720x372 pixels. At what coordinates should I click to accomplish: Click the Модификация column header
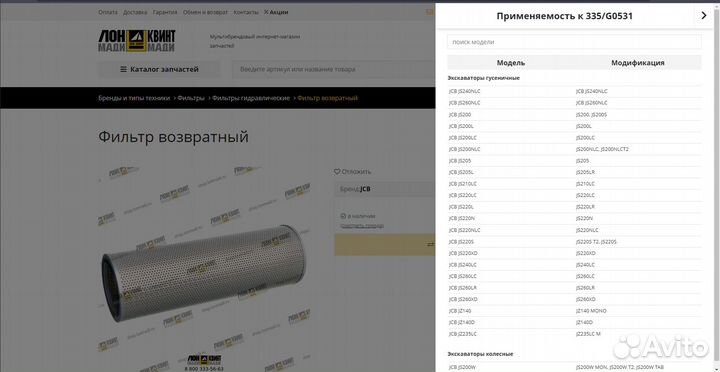638,63
